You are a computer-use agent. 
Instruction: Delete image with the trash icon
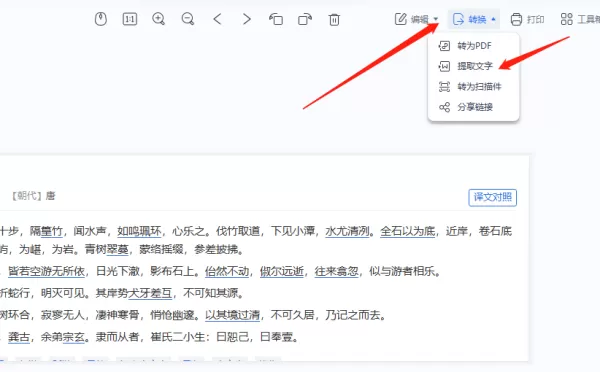point(334,19)
